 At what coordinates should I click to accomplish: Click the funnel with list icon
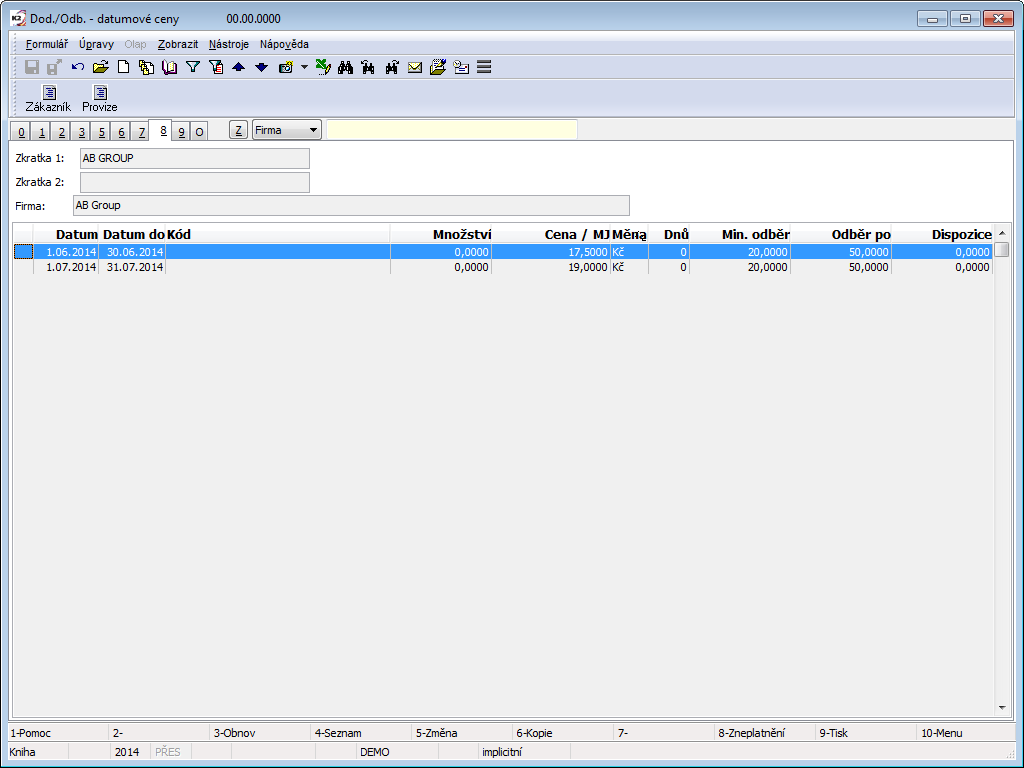(x=216, y=67)
